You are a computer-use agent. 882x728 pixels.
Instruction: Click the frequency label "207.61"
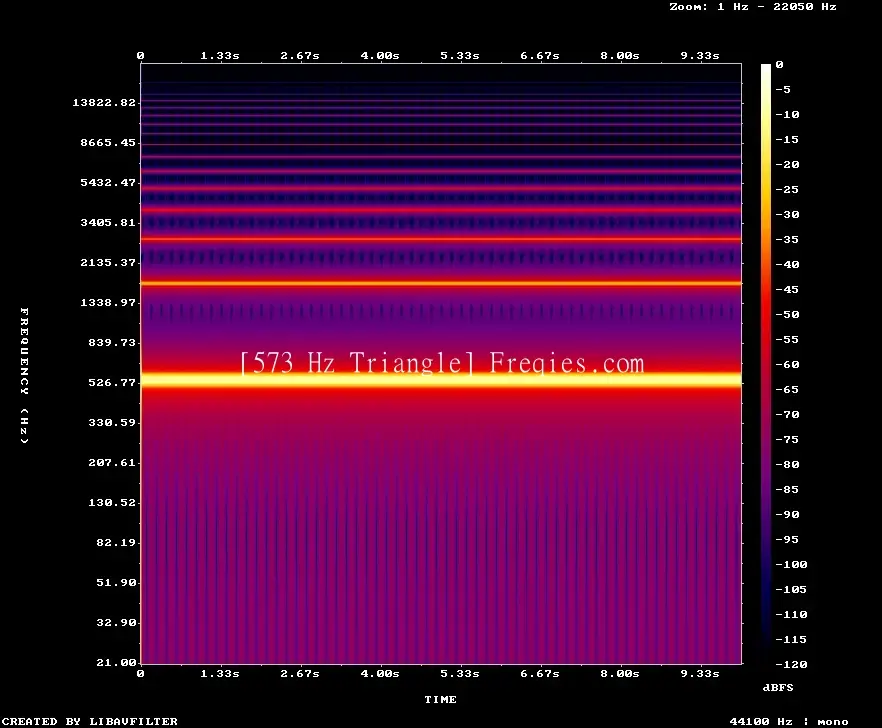112,462
